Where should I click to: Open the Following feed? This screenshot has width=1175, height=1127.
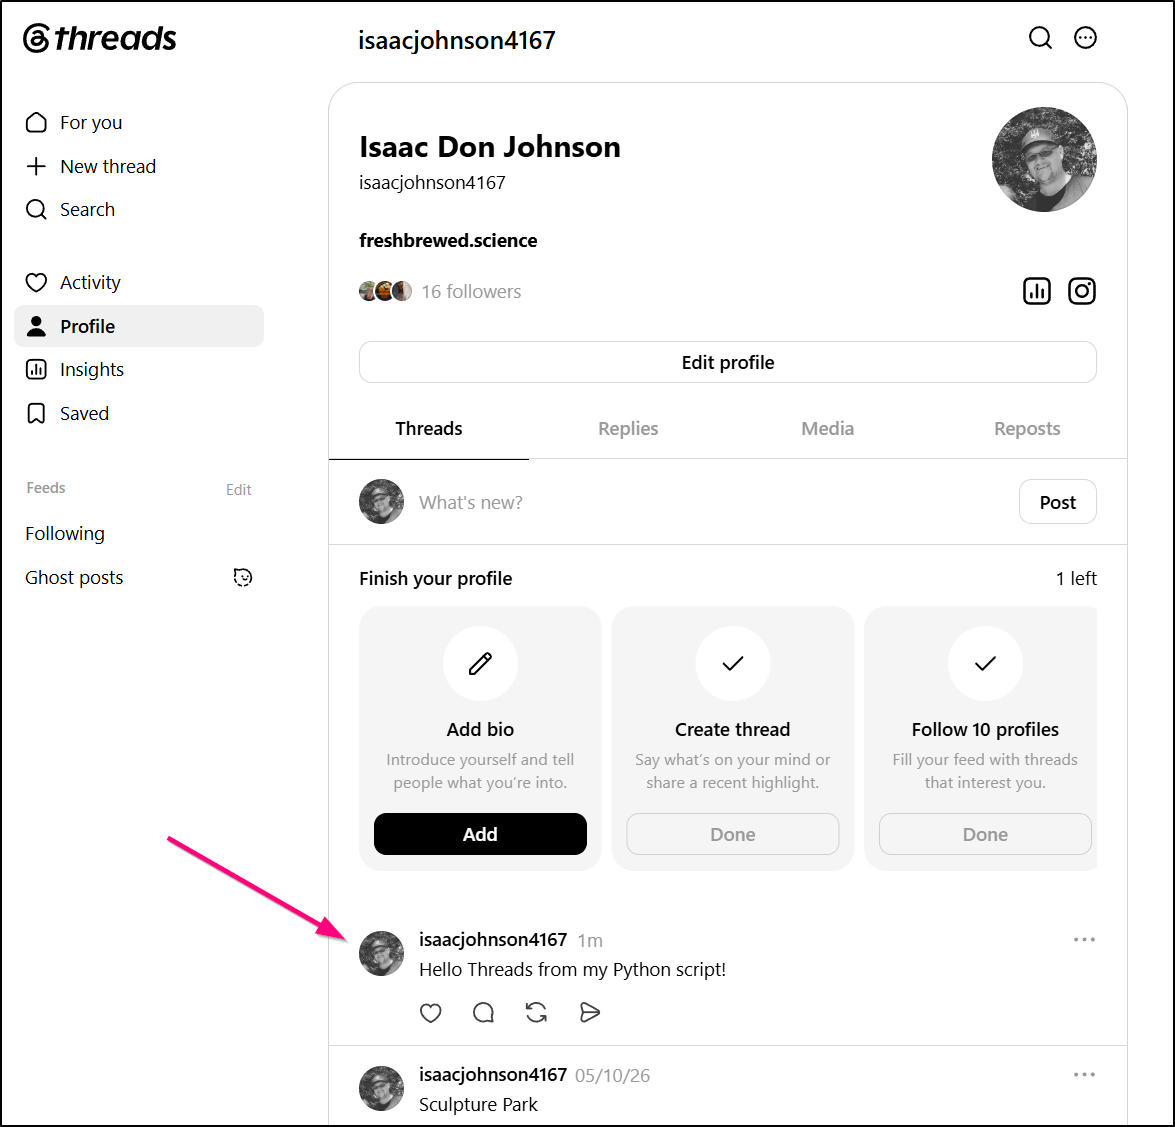65,534
